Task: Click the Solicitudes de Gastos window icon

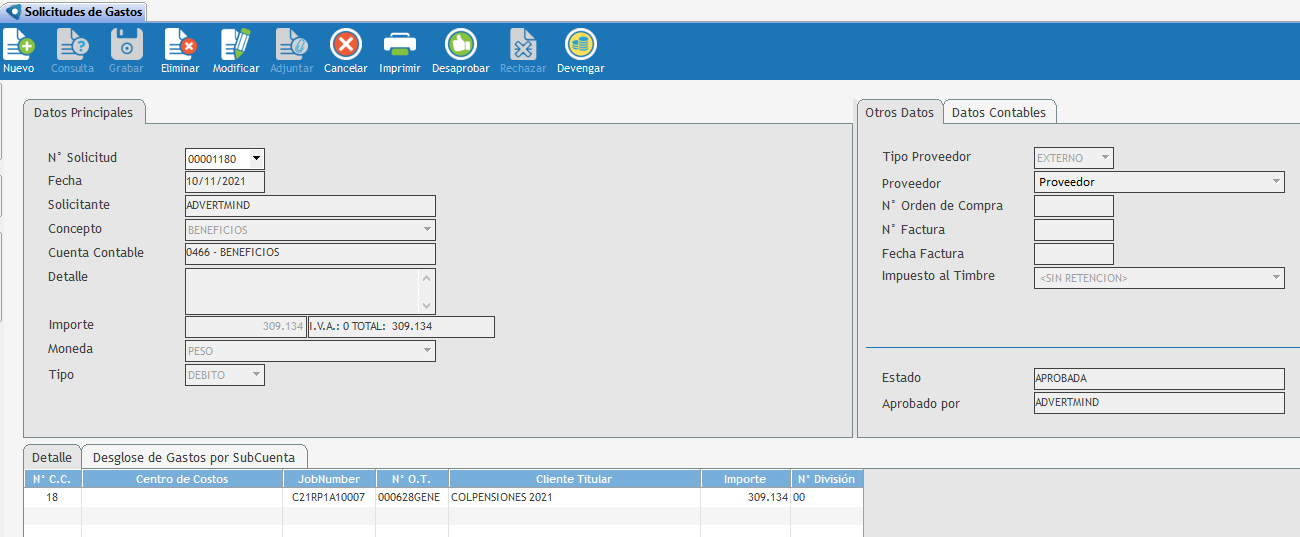Action: click(13, 12)
